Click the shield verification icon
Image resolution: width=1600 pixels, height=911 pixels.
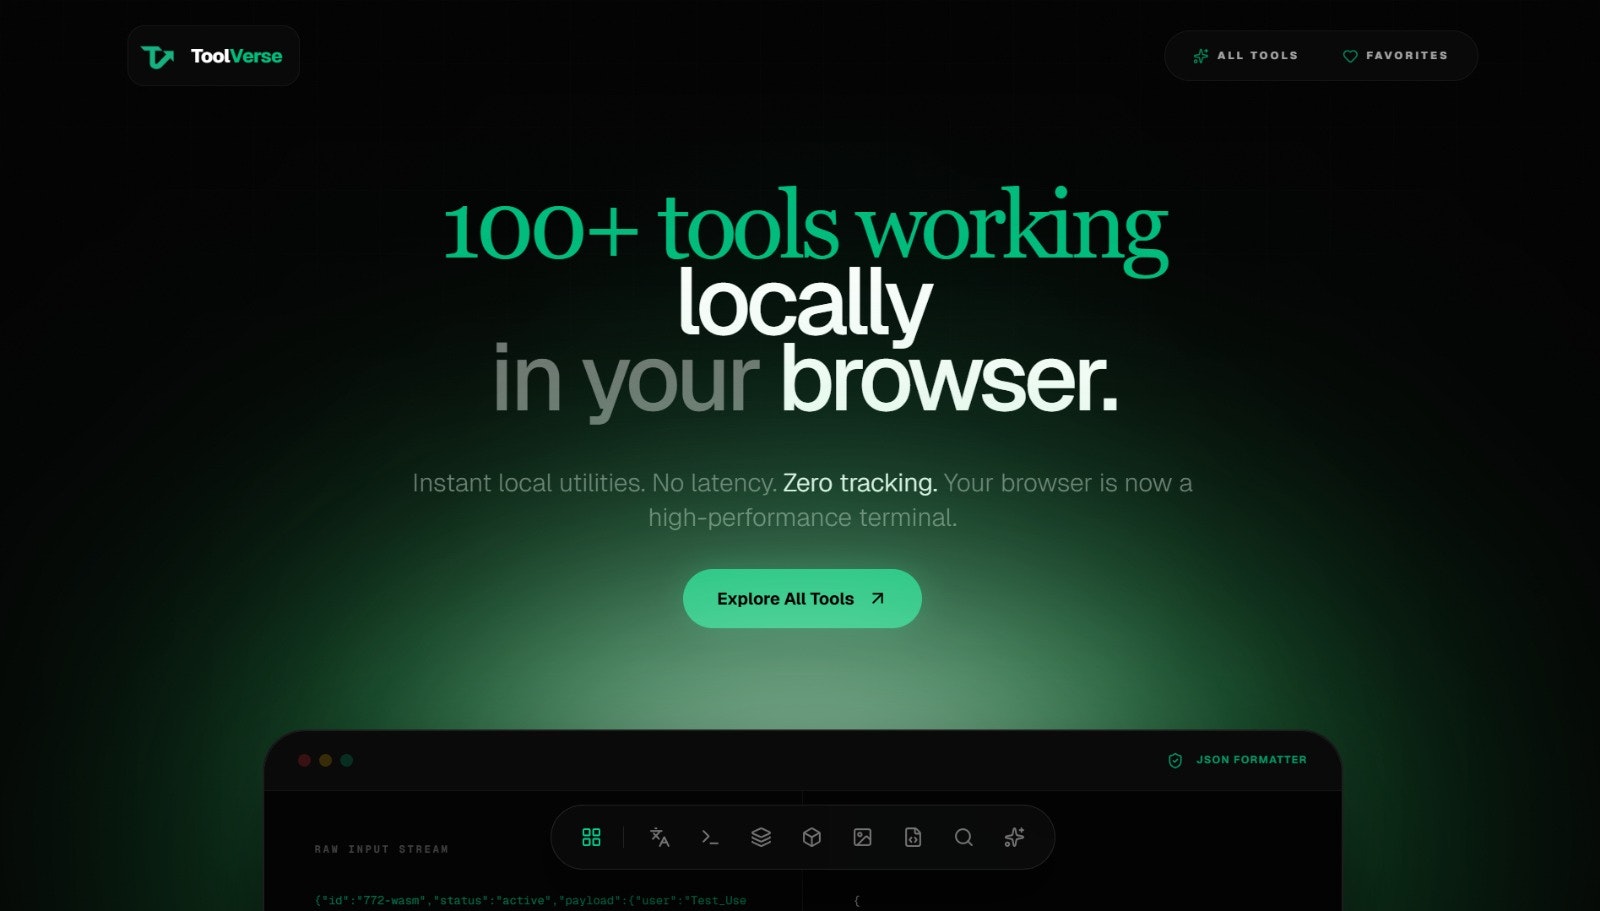[1173, 759]
